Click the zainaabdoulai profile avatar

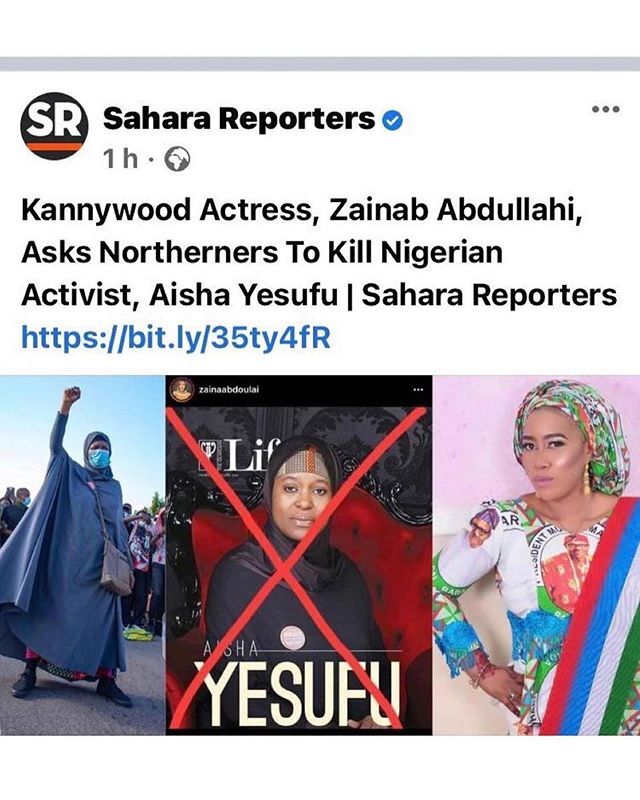pos(180,389)
